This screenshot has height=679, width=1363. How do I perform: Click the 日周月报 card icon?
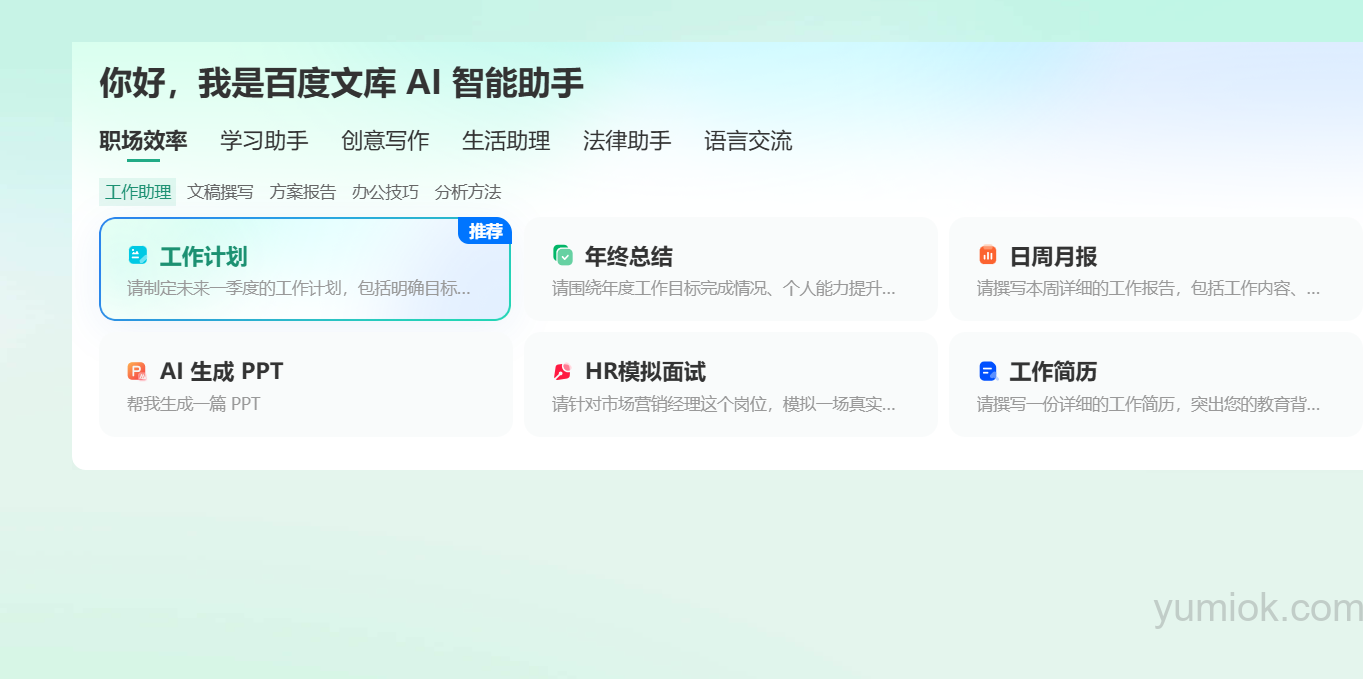(x=988, y=256)
